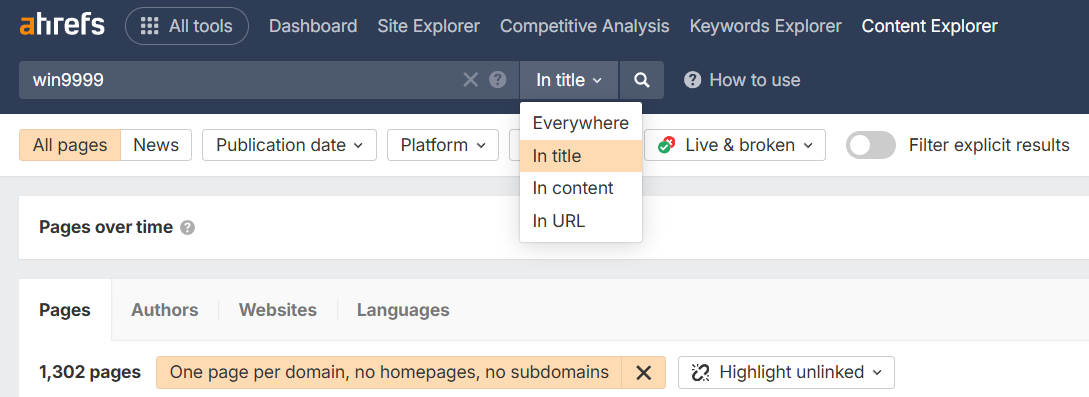Click the search field help question icon
Image resolution: width=1089 pixels, height=397 pixels.
(x=498, y=80)
